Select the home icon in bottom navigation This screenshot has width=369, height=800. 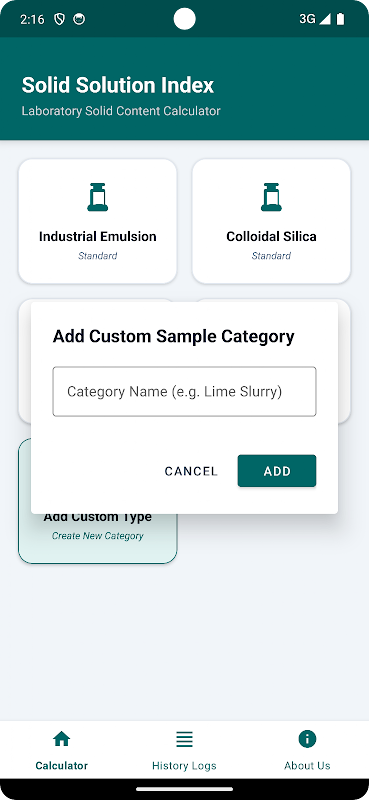(x=62, y=738)
